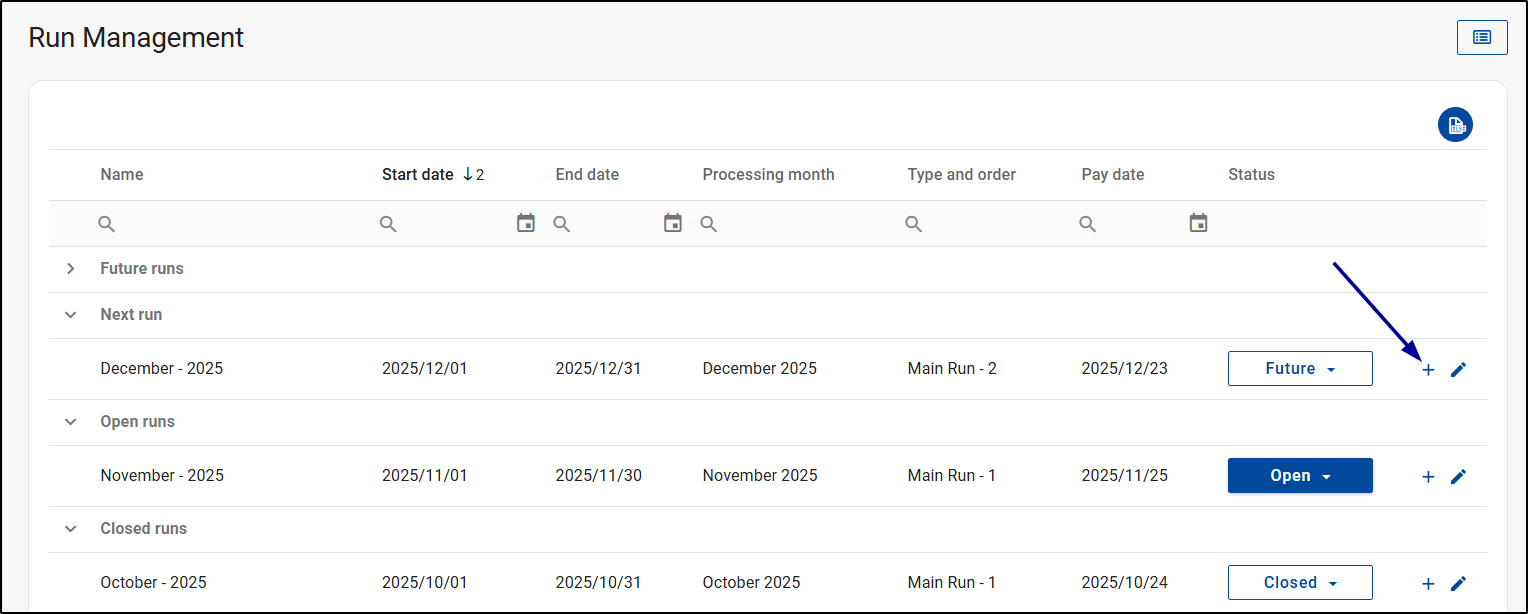The height and width of the screenshot is (614, 1528).
Task: Collapse the Next run group
Action: click(x=71, y=315)
